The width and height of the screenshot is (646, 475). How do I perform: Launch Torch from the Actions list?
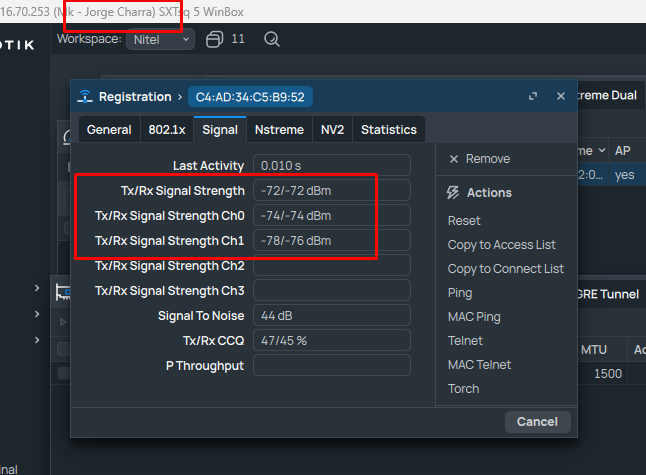(463, 389)
